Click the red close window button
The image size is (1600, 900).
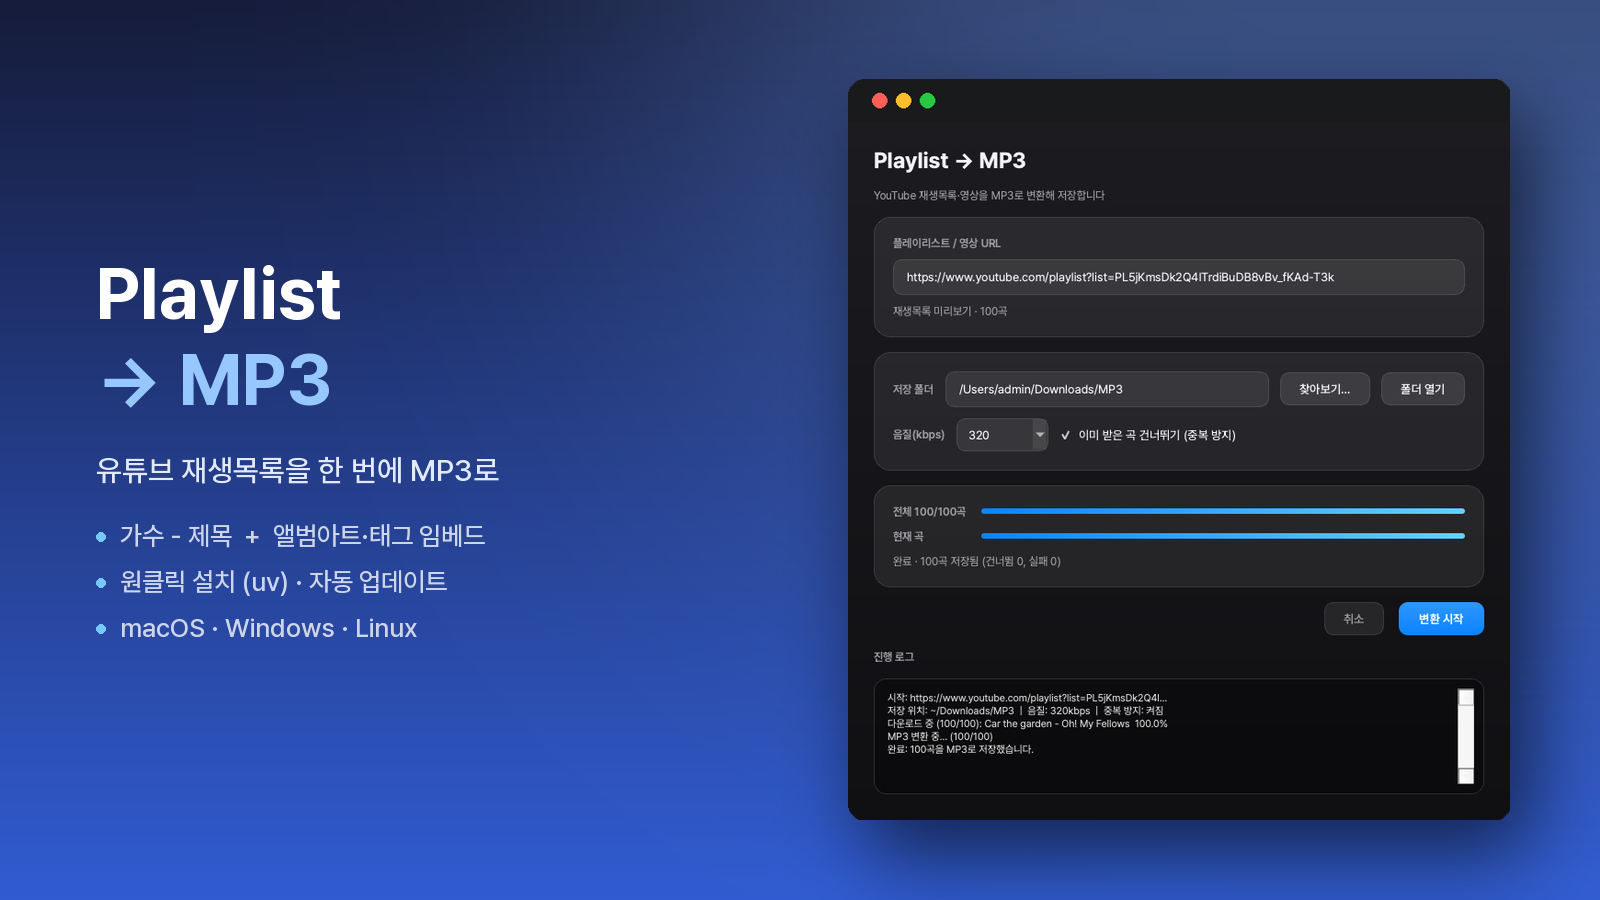[880, 100]
